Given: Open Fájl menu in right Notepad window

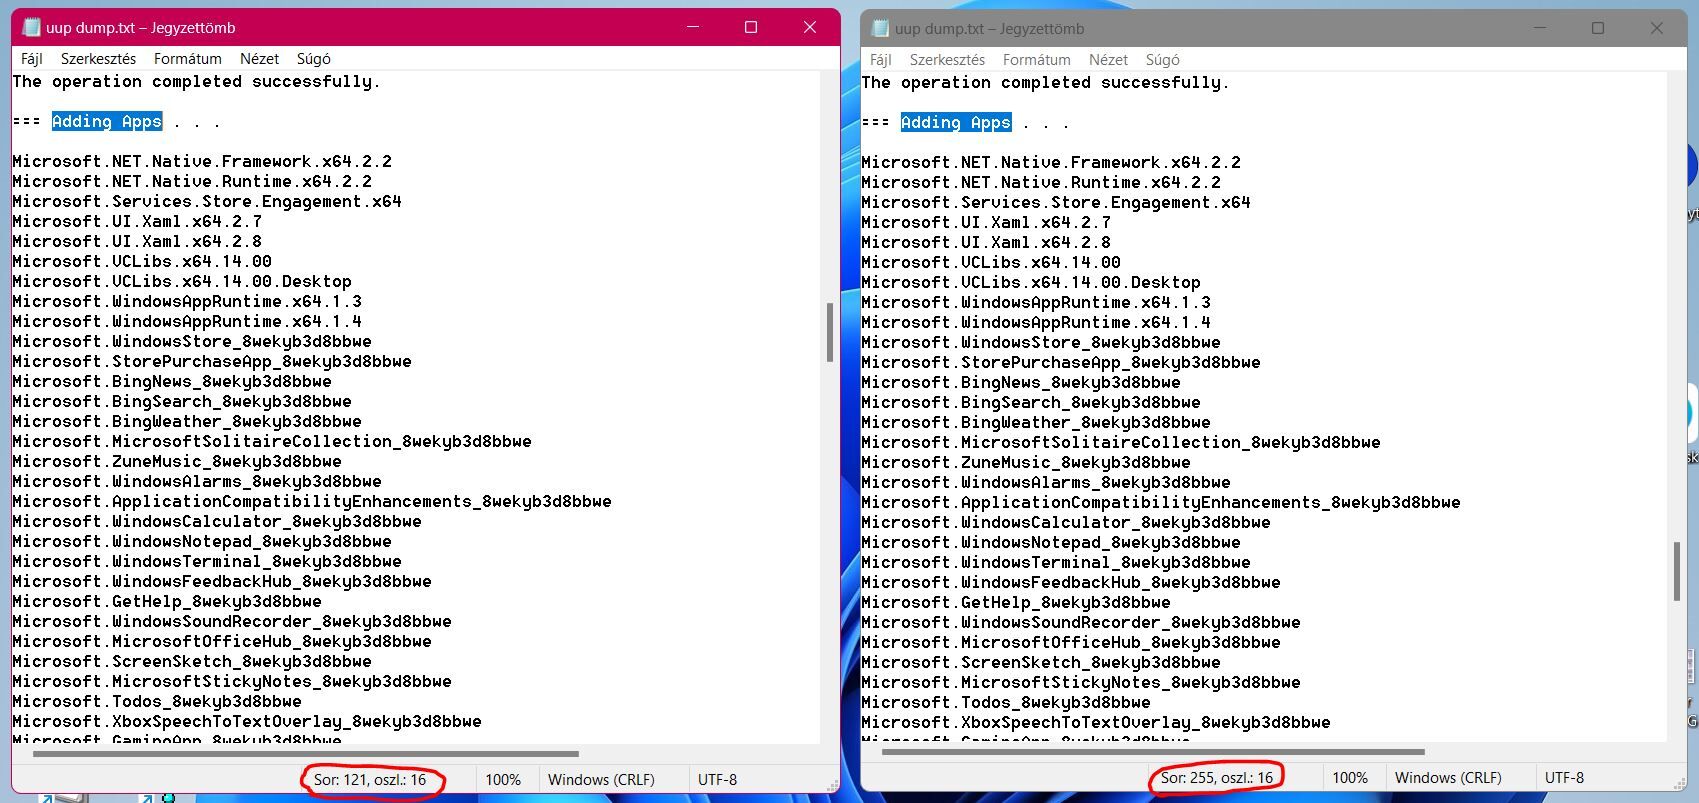Looking at the screenshot, I should click(x=880, y=60).
